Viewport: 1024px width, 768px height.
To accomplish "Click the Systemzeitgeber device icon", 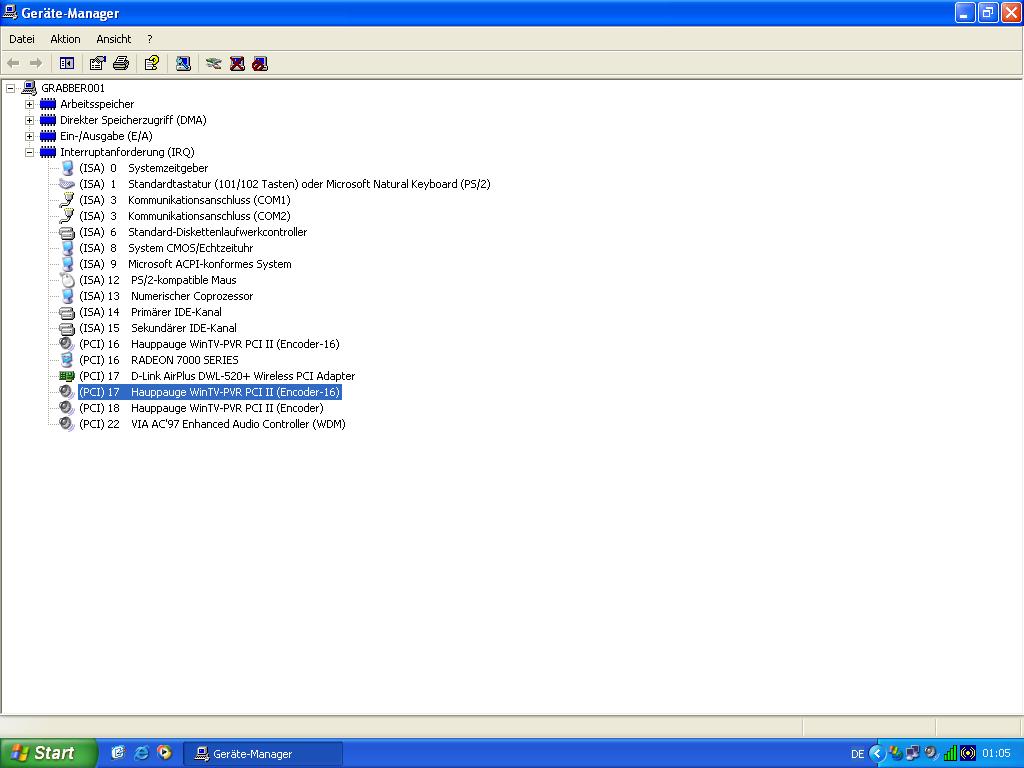I will 67,168.
